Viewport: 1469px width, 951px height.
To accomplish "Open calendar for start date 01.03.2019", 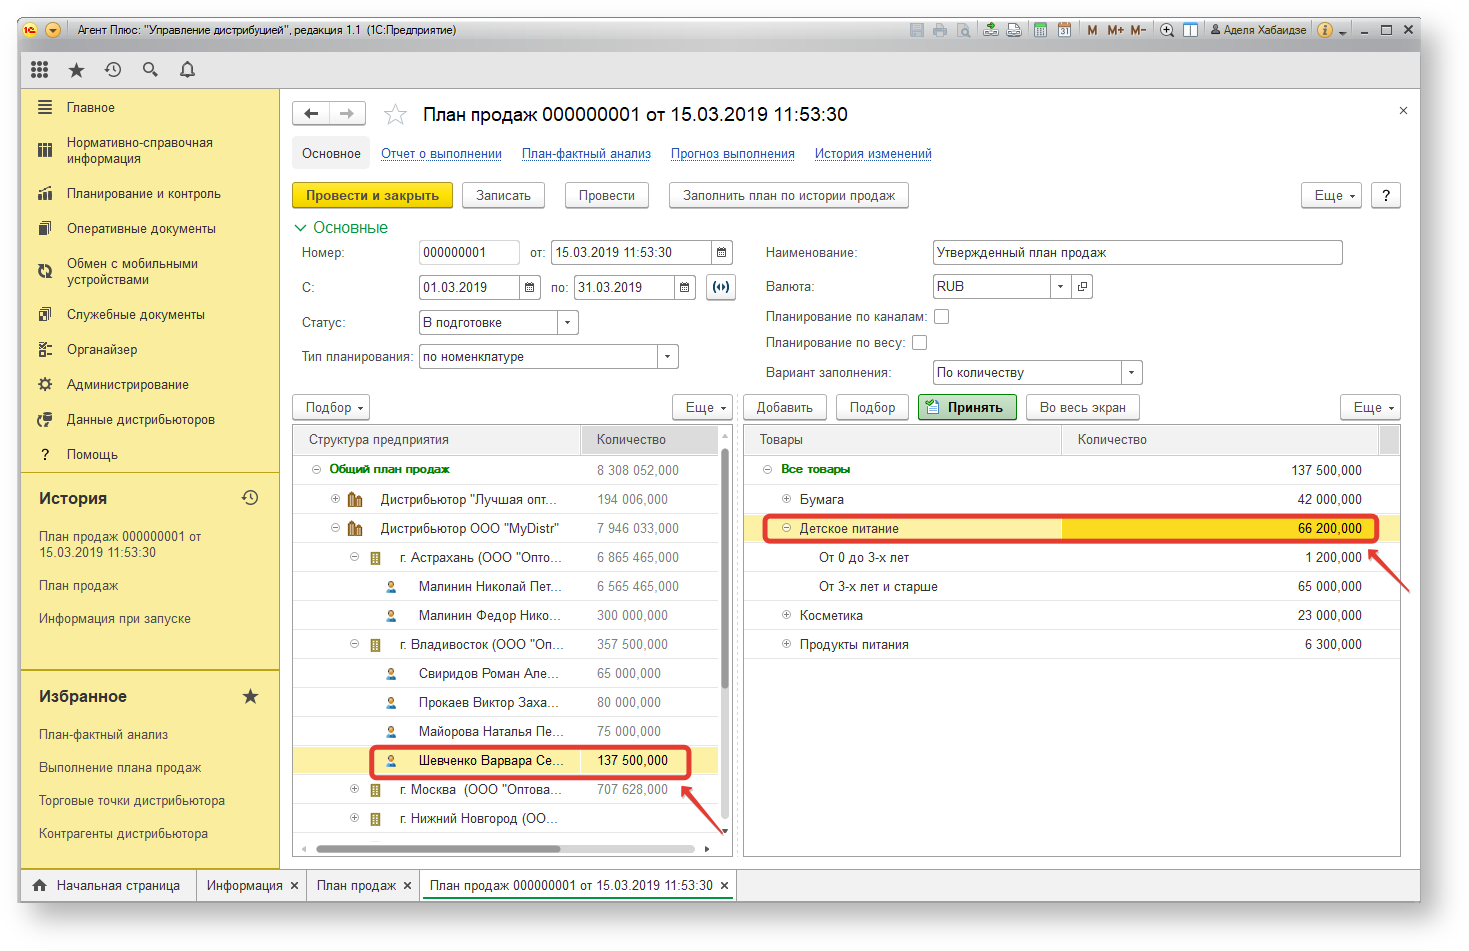I will point(530,288).
